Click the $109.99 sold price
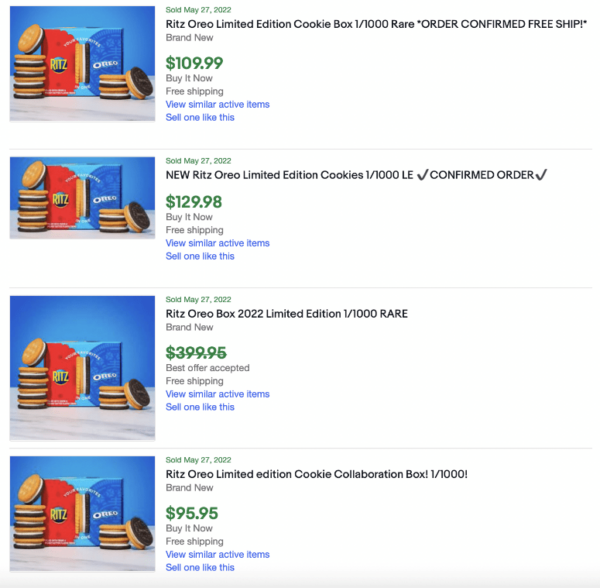The height and width of the screenshot is (588, 600). [x=194, y=63]
